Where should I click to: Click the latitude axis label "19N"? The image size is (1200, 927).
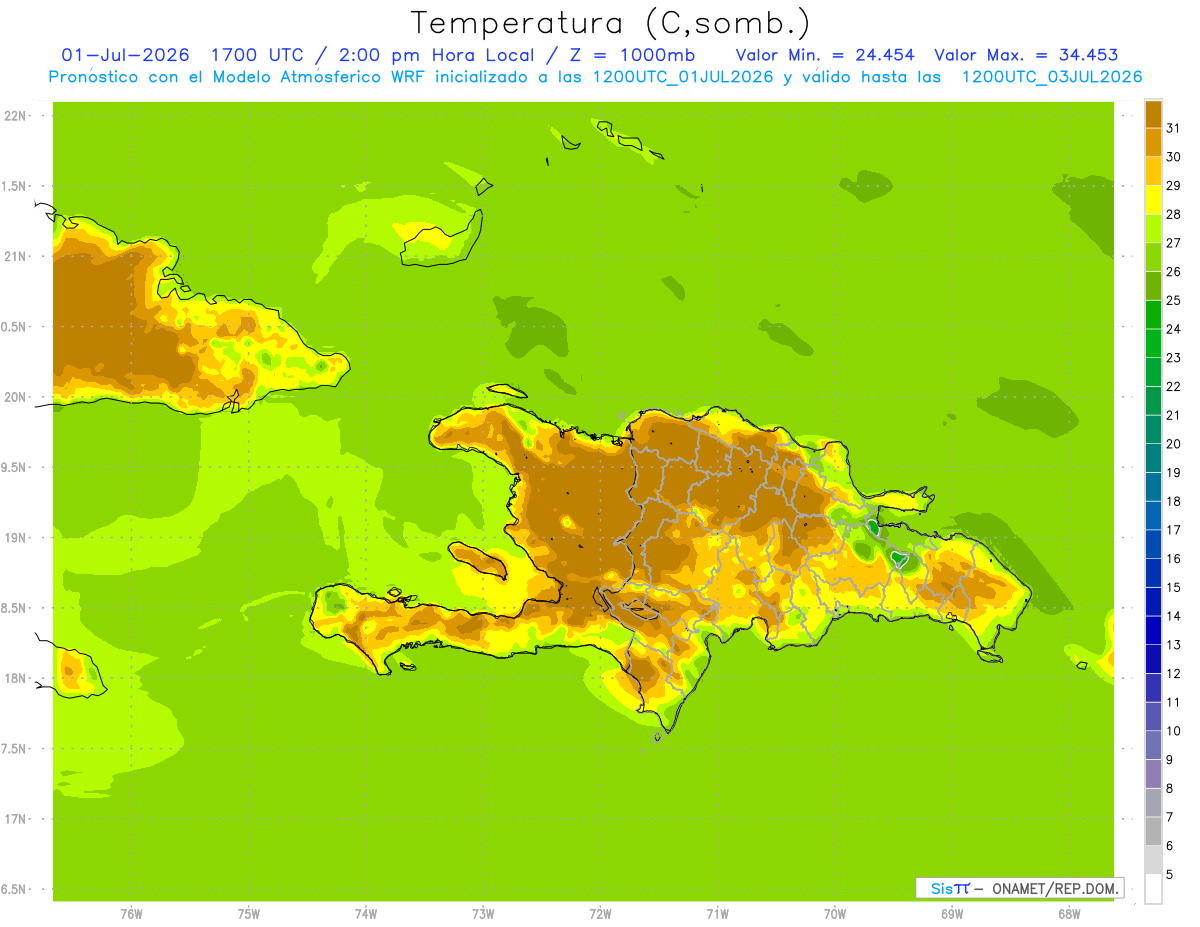coord(15,538)
